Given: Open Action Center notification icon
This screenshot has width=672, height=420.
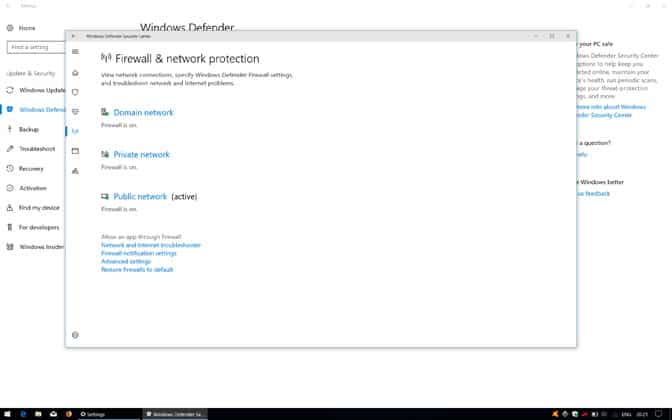Looking at the screenshot, I should point(659,414).
